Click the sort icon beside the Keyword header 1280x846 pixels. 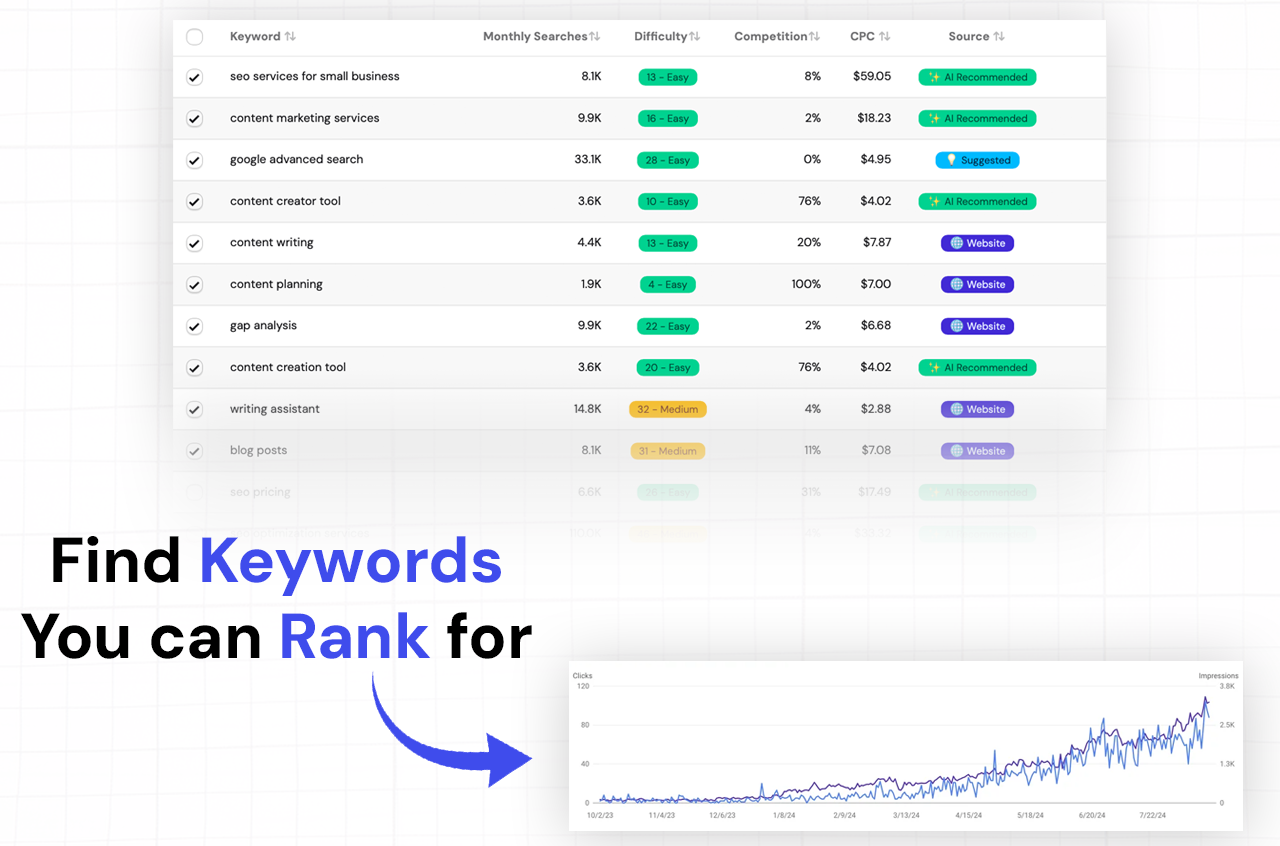[289, 36]
